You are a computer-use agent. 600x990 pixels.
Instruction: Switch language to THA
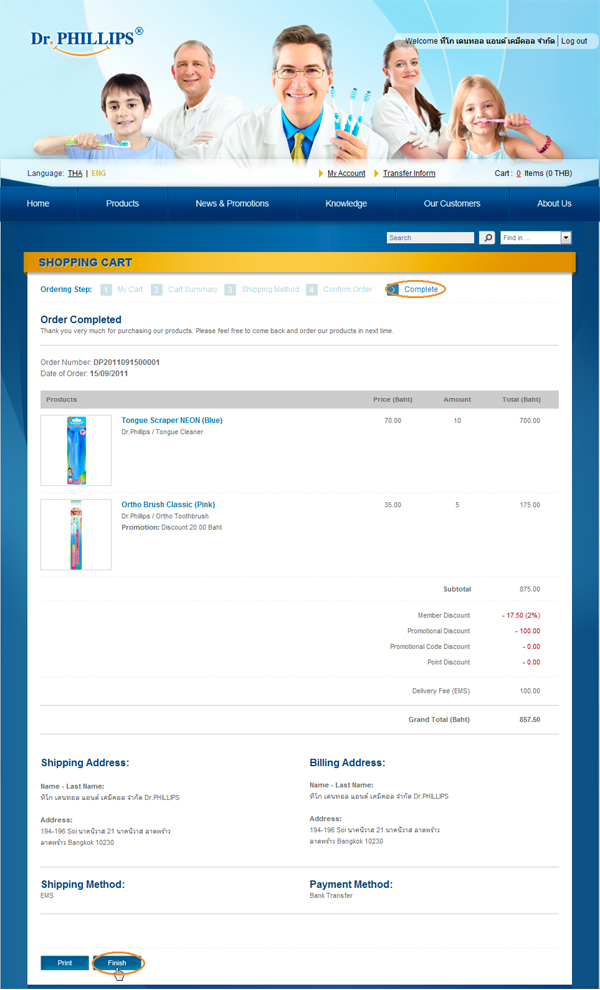coord(75,173)
